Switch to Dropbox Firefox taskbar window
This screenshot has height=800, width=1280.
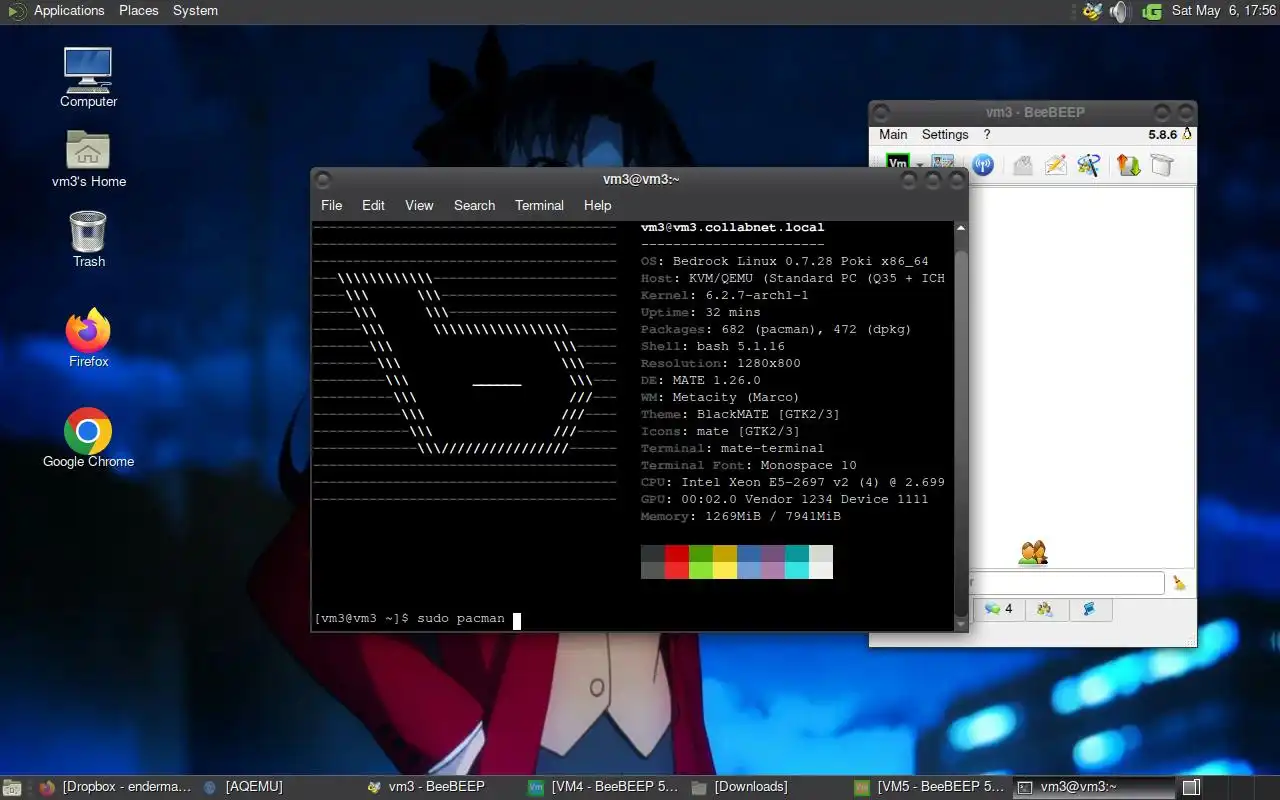[x=114, y=787]
